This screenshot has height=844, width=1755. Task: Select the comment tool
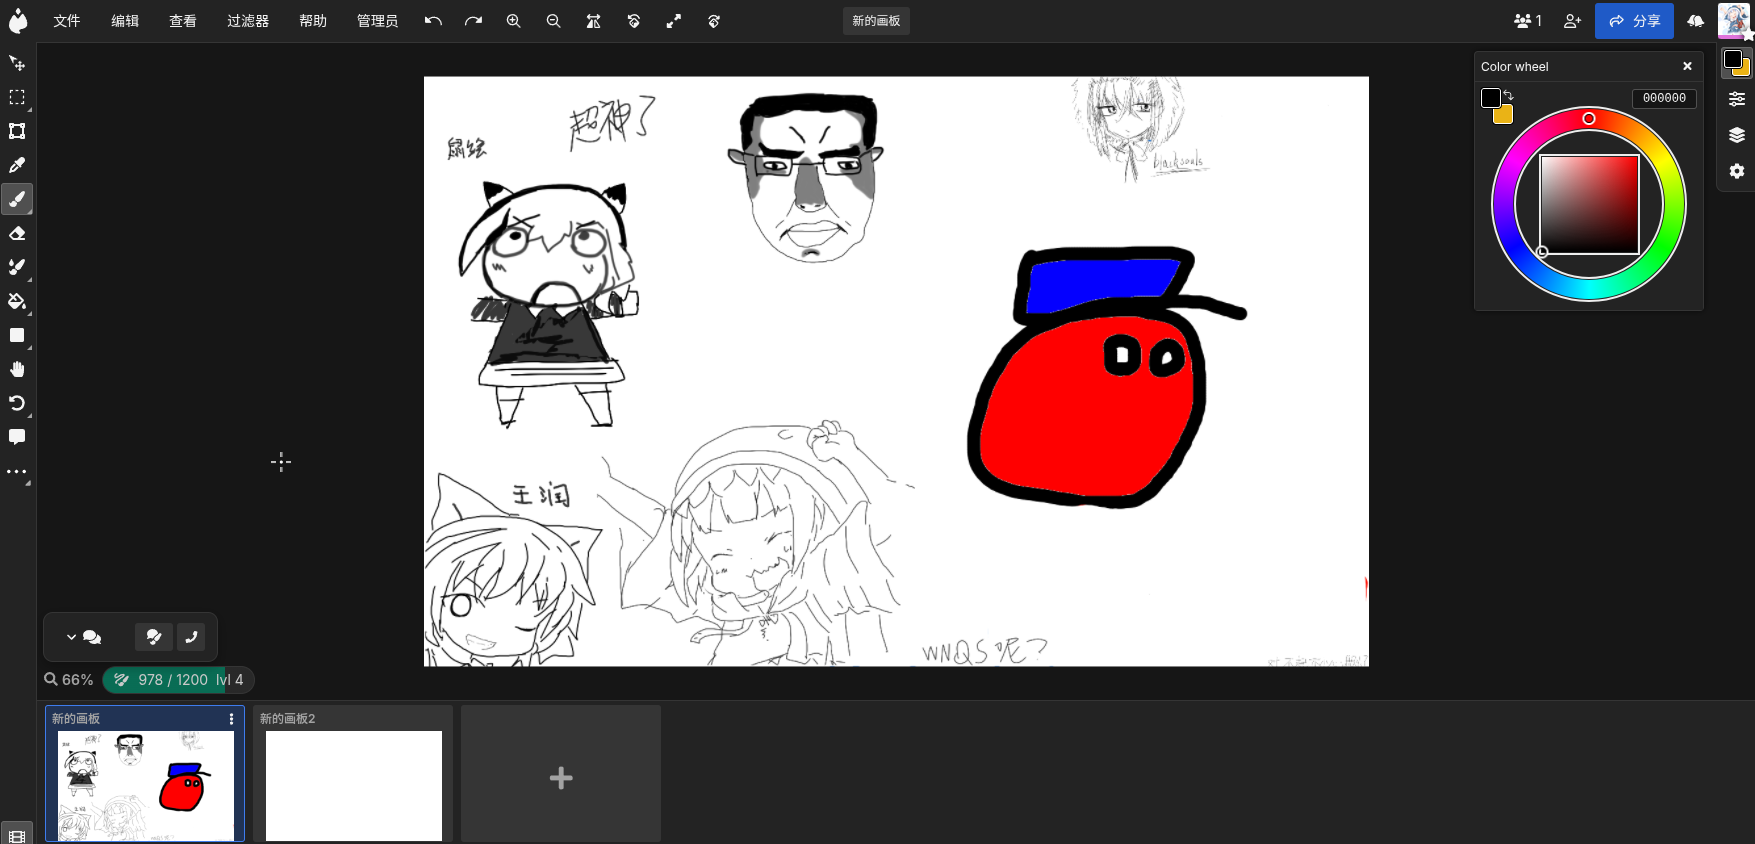click(x=17, y=437)
